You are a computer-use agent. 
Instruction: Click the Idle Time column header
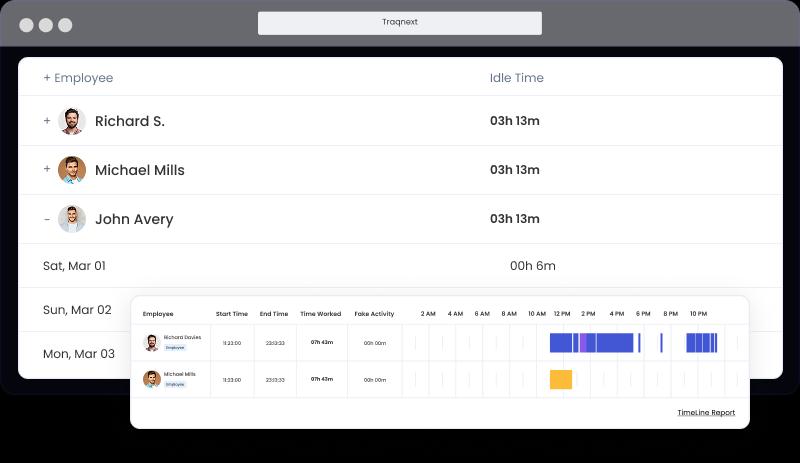(516, 78)
